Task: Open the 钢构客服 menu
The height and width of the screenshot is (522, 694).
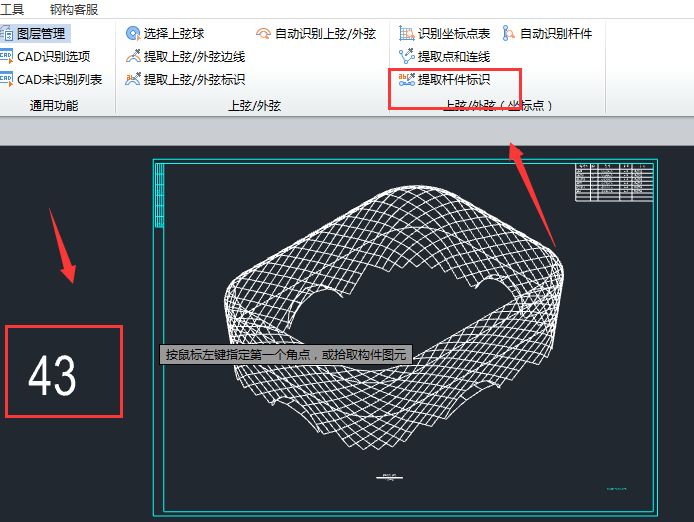Action: click(x=74, y=9)
